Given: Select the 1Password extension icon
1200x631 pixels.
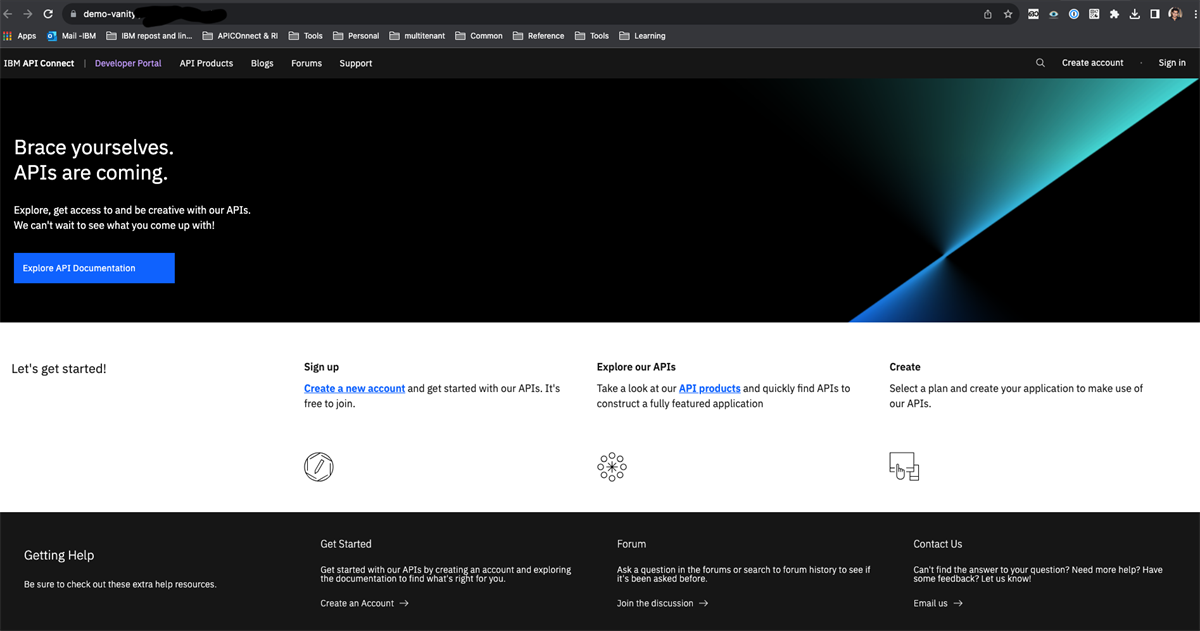Looking at the screenshot, I should coord(1073,14).
